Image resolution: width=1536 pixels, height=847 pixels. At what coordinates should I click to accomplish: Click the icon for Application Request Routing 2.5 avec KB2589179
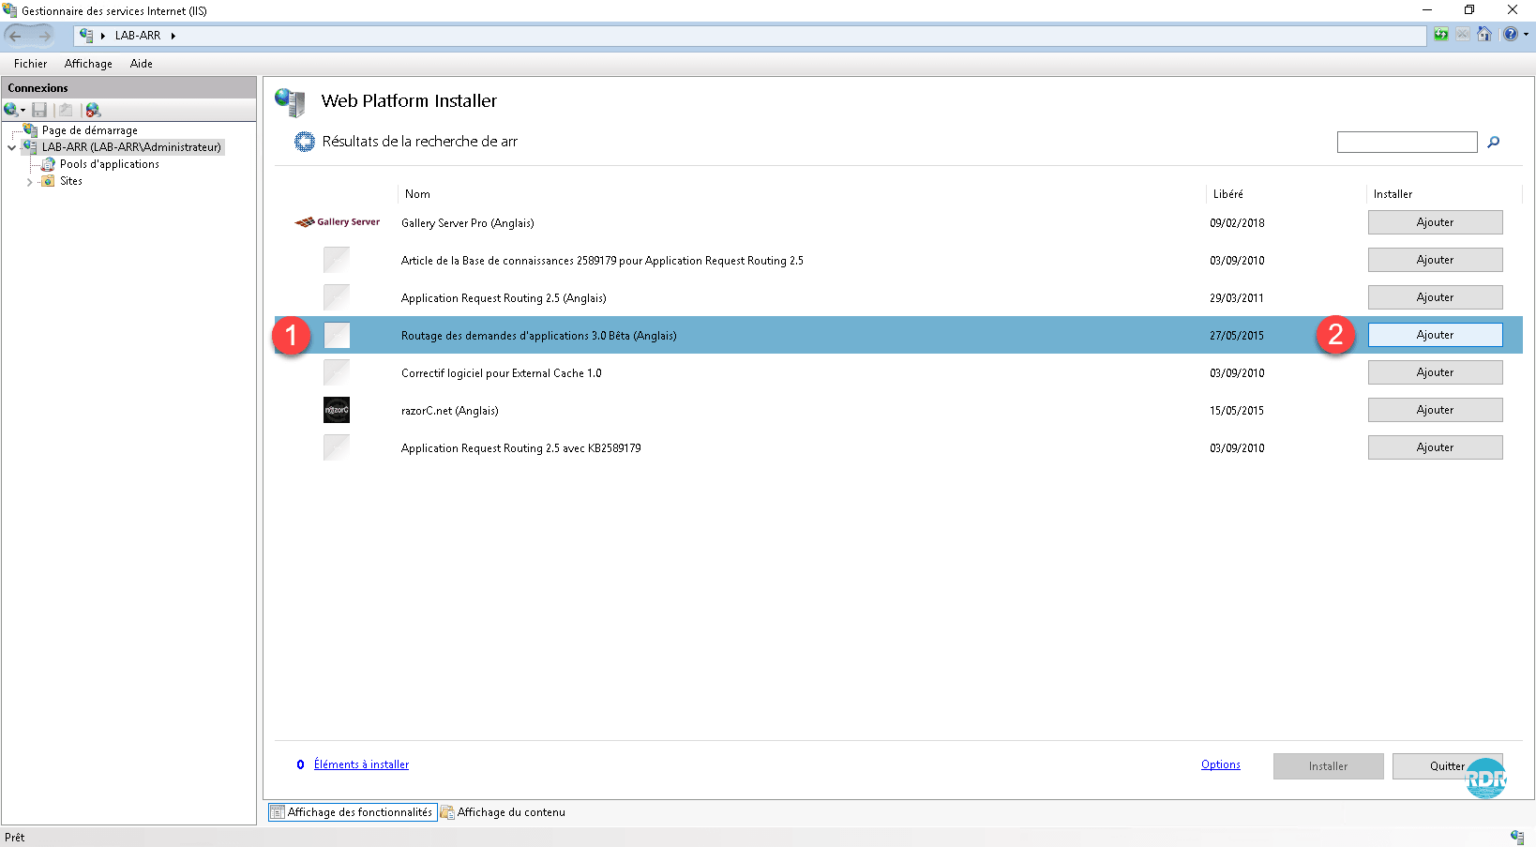[x=337, y=447]
